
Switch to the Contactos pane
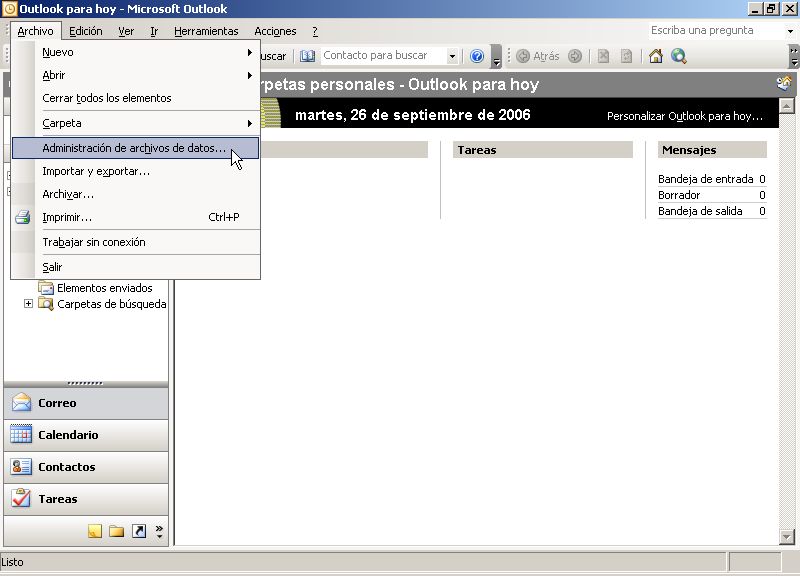(x=86, y=467)
